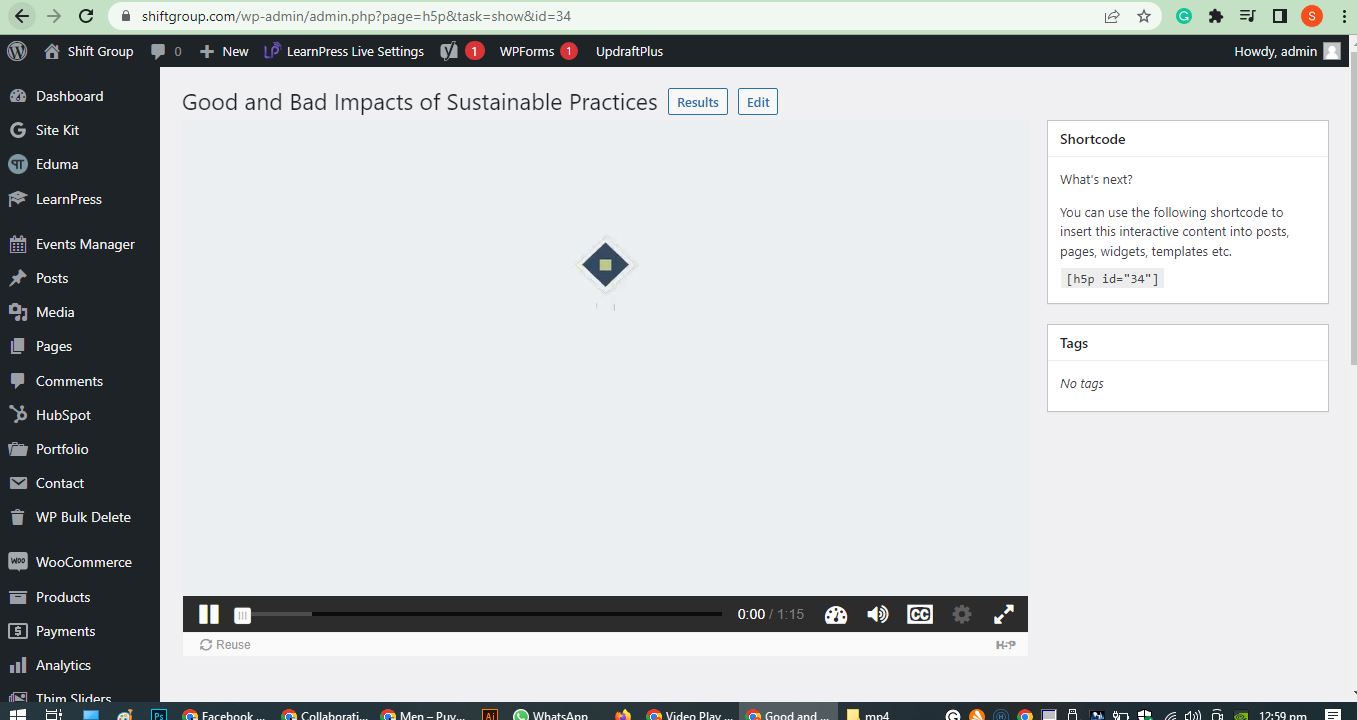
Task: Enable closed captions with the CC button
Action: click(x=919, y=614)
